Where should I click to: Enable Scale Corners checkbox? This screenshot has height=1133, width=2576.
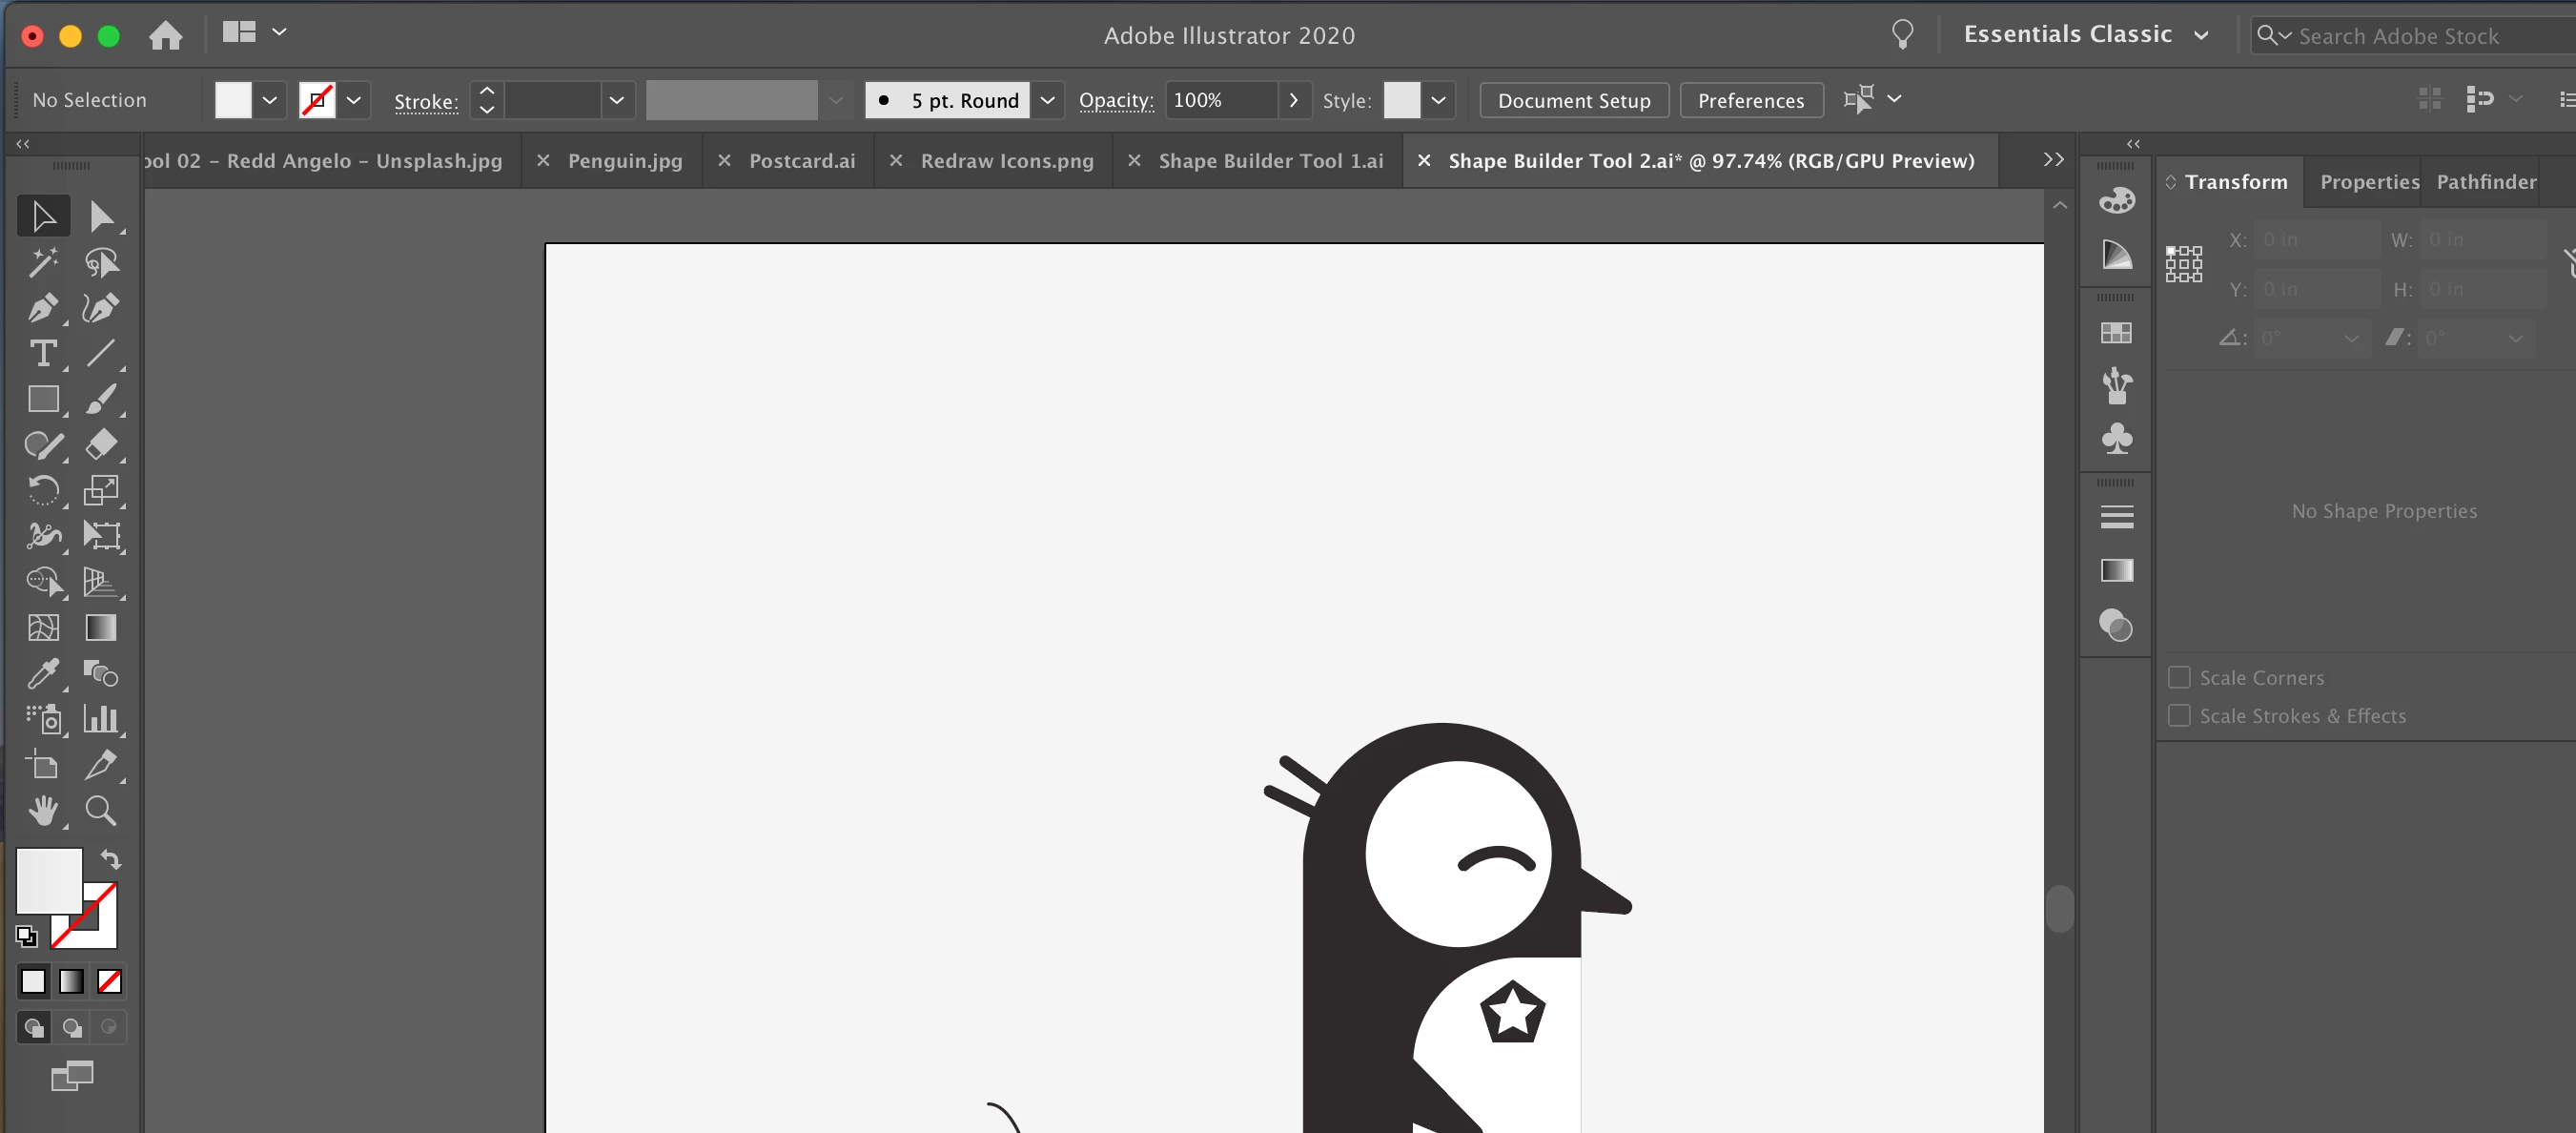pyautogui.click(x=2179, y=677)
